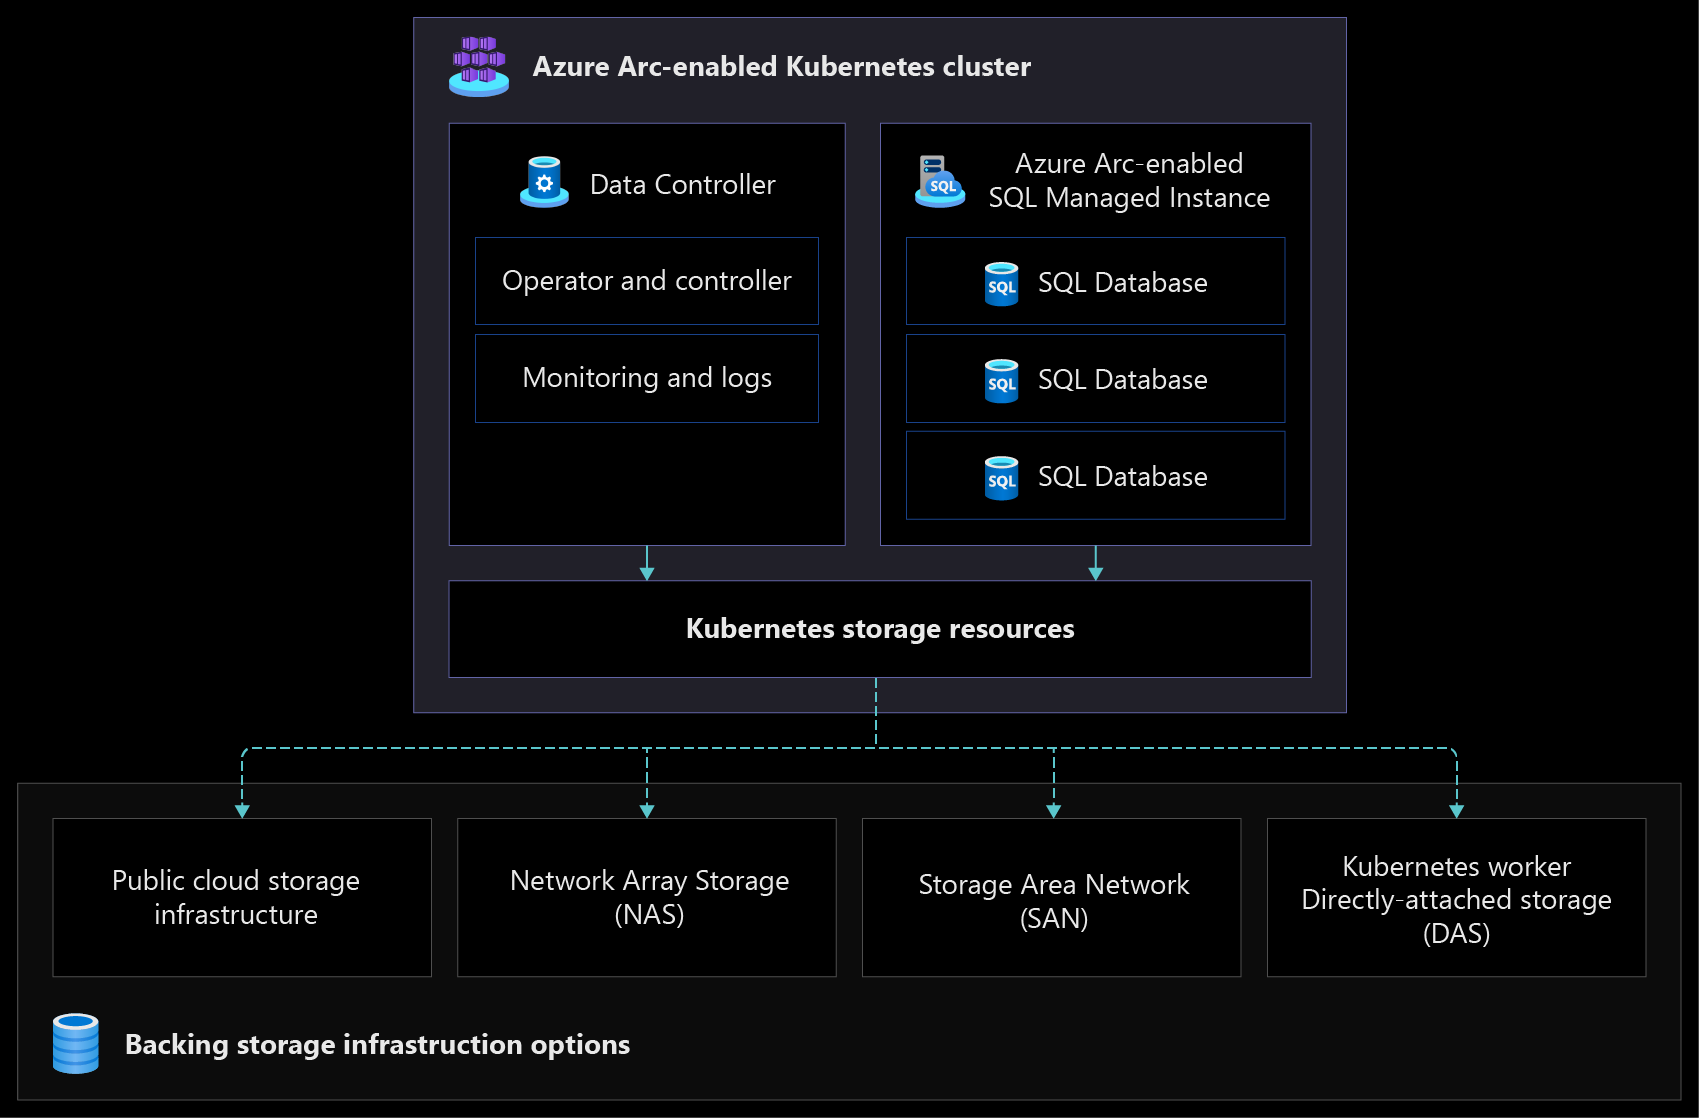
Task: Click the Storage Area Network (SAN) box
Action: (1052, 898)
